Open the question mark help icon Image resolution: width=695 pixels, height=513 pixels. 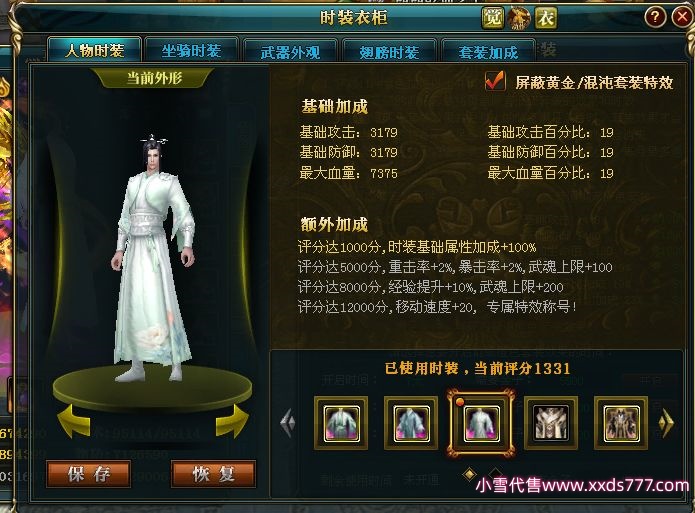(655, 18)
